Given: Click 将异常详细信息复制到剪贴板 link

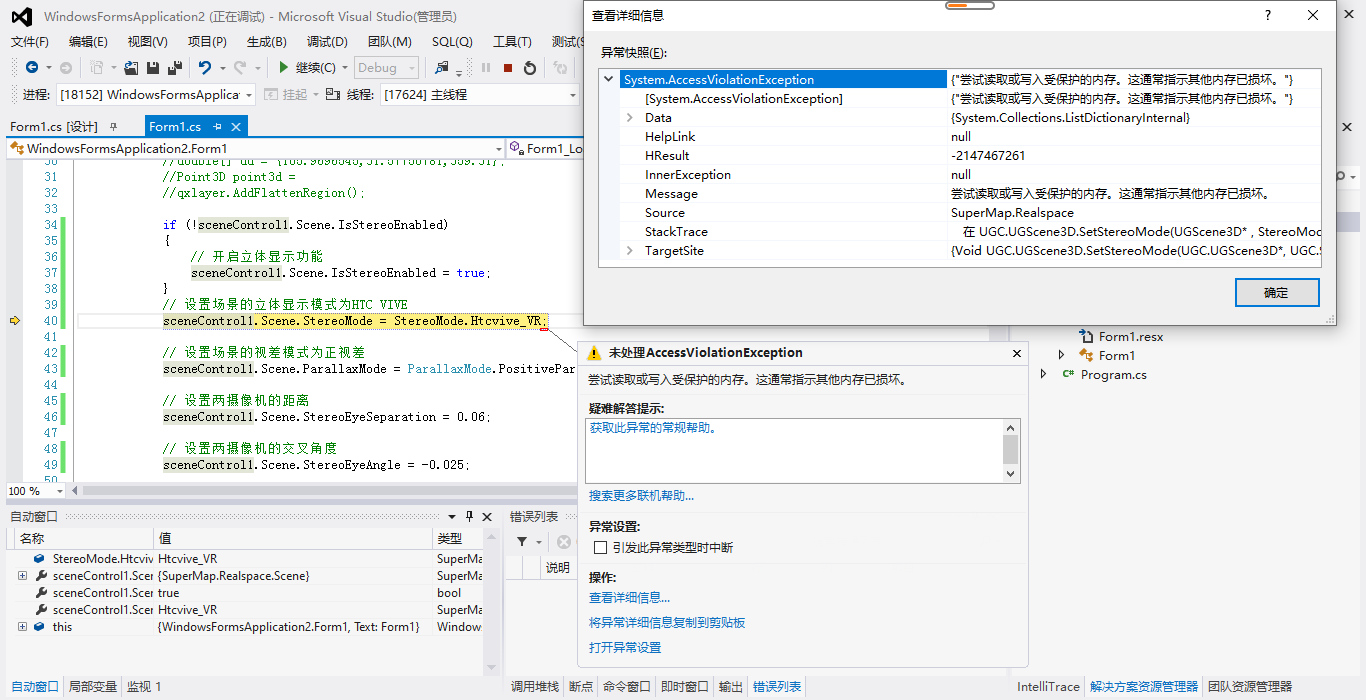Looking at the screenshot, I should click(x=667, y=623).
